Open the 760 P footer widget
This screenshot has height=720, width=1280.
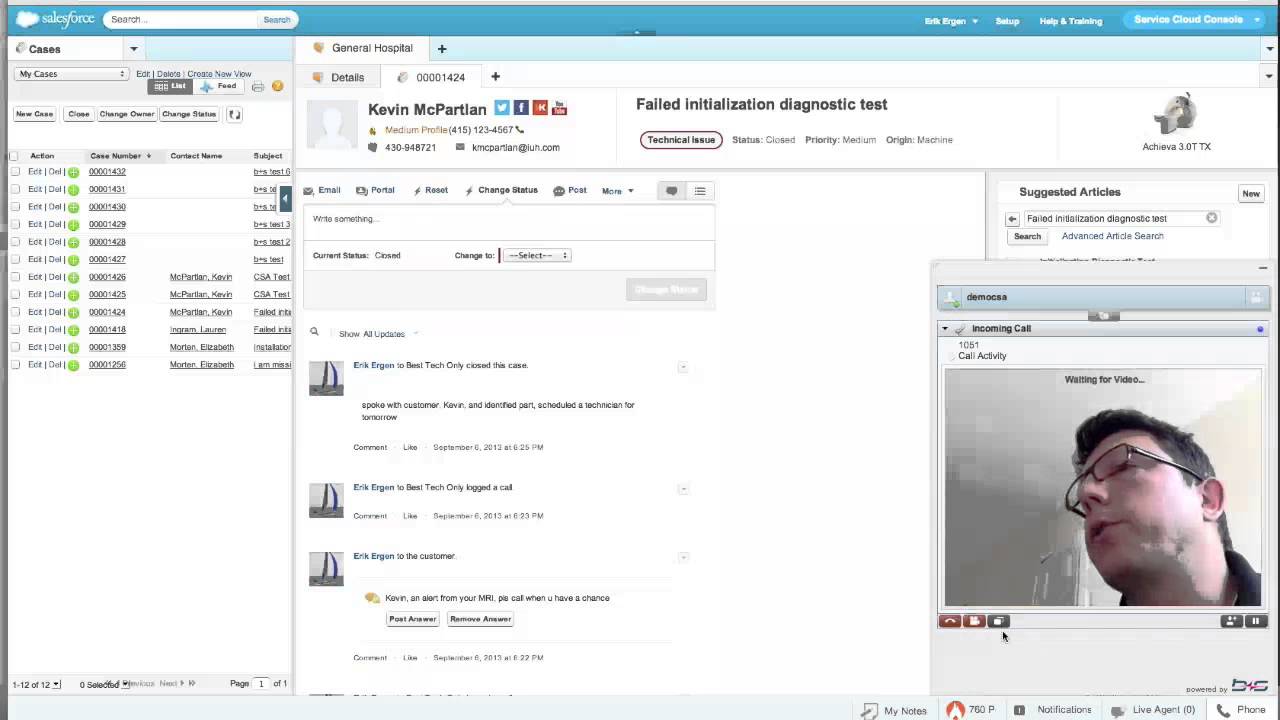[x=971, y=710]
